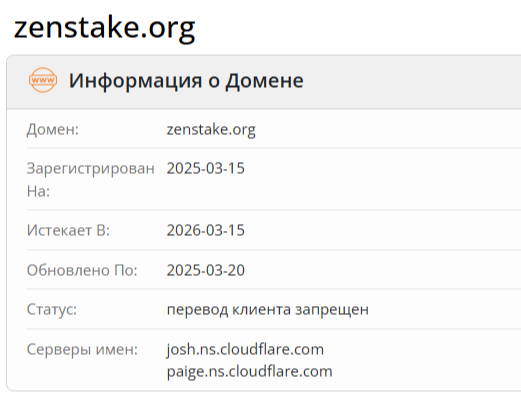Click the word Домене in header
This screenshot has width=521, height=394.
[x=265, y=81]
